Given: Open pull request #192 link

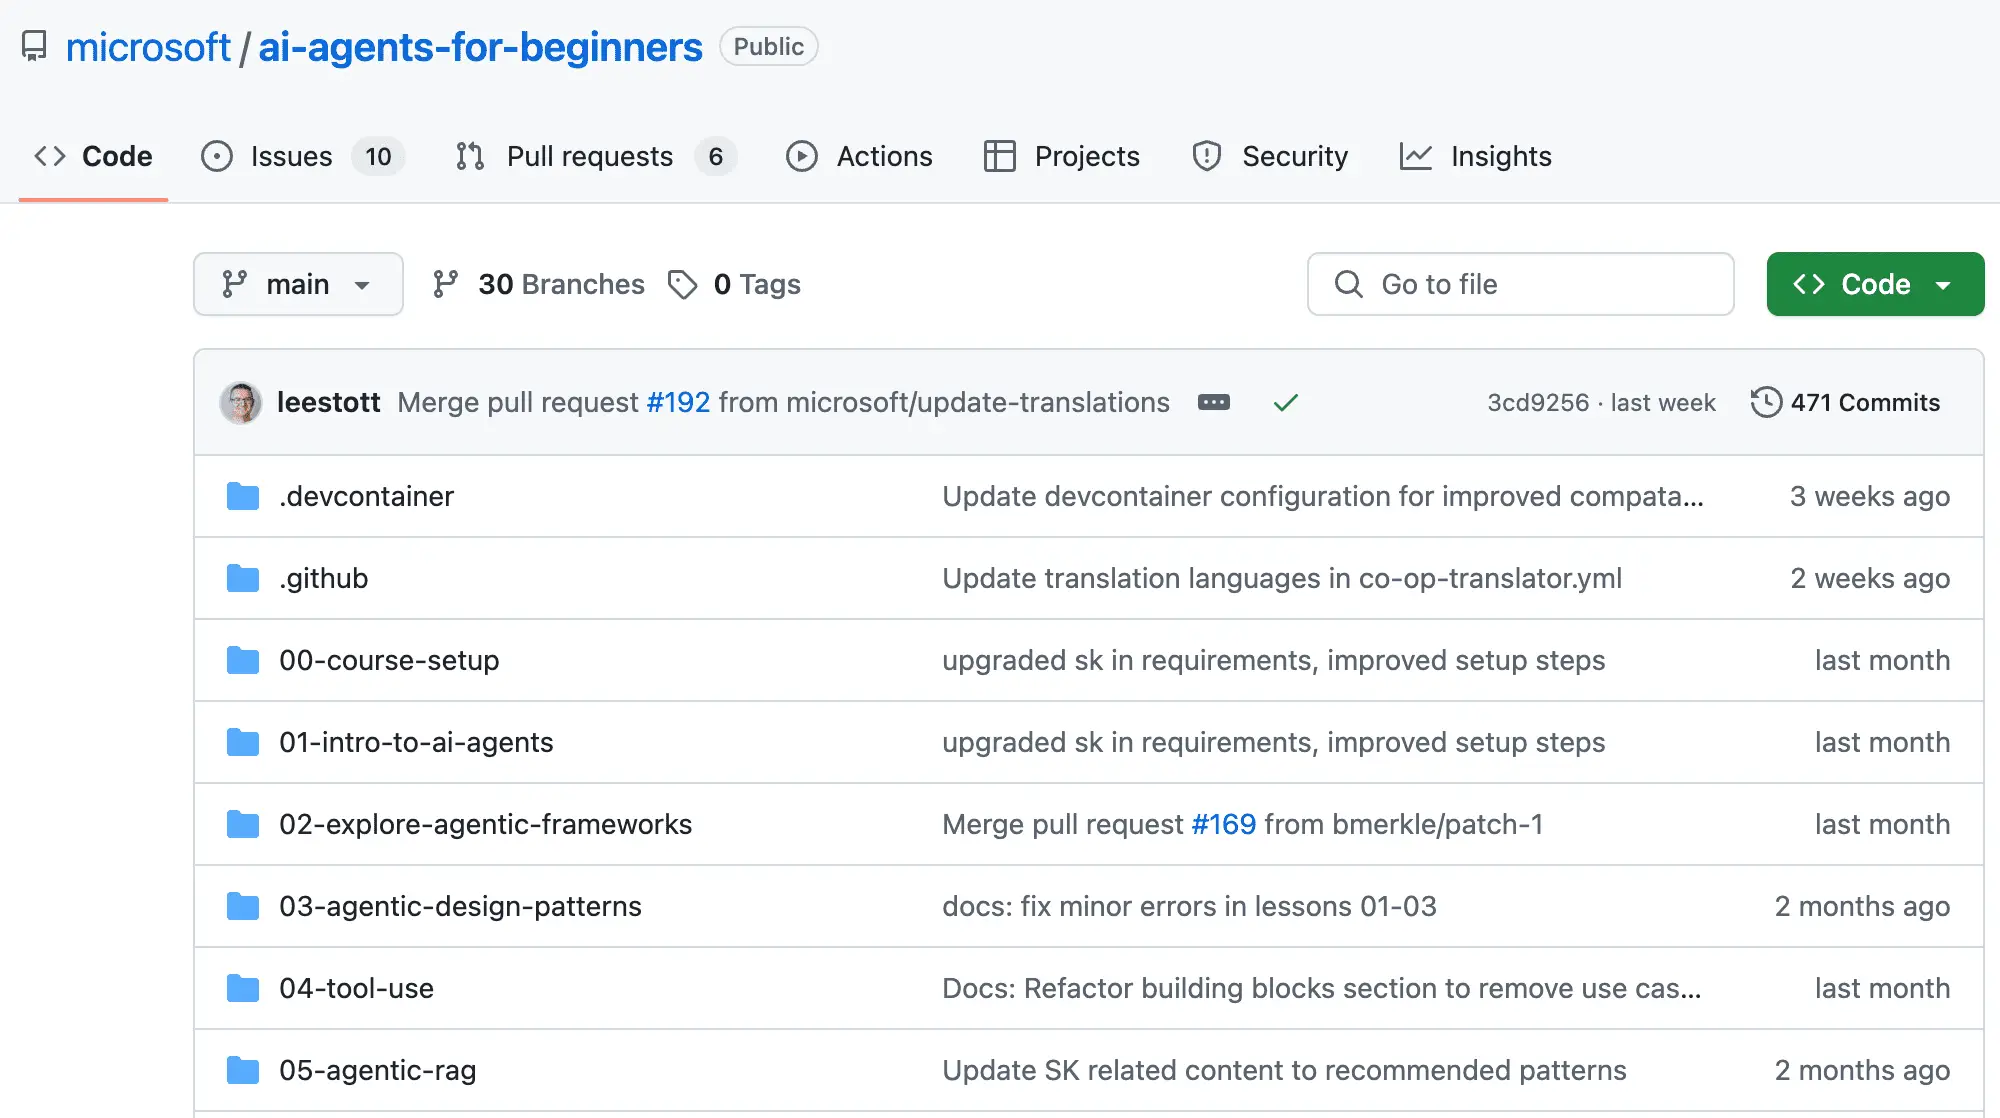Looking at the screenshot, I should click(678, 402).
